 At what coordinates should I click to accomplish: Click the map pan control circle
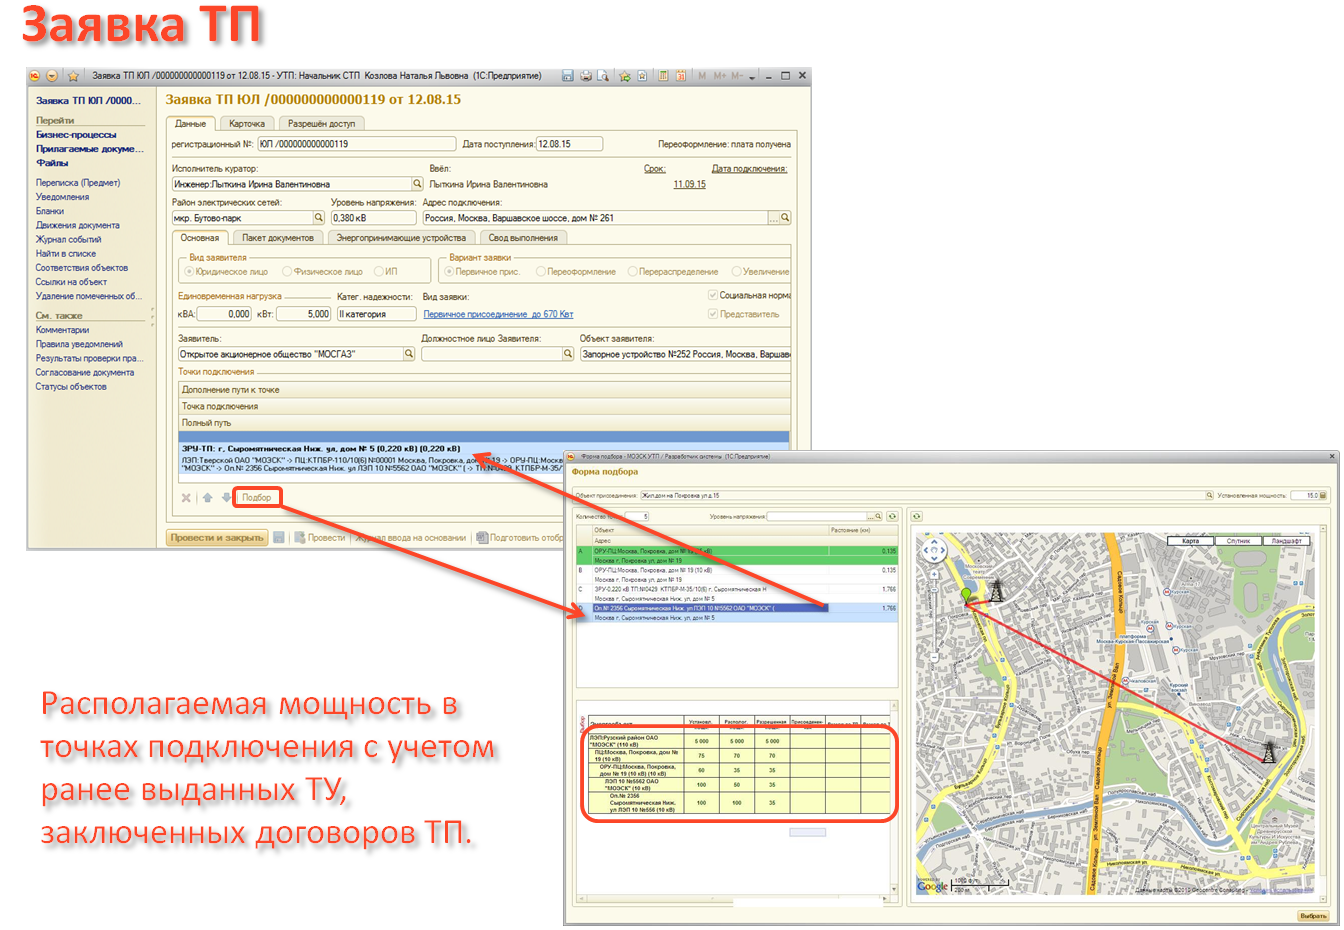tap(934, 550)
